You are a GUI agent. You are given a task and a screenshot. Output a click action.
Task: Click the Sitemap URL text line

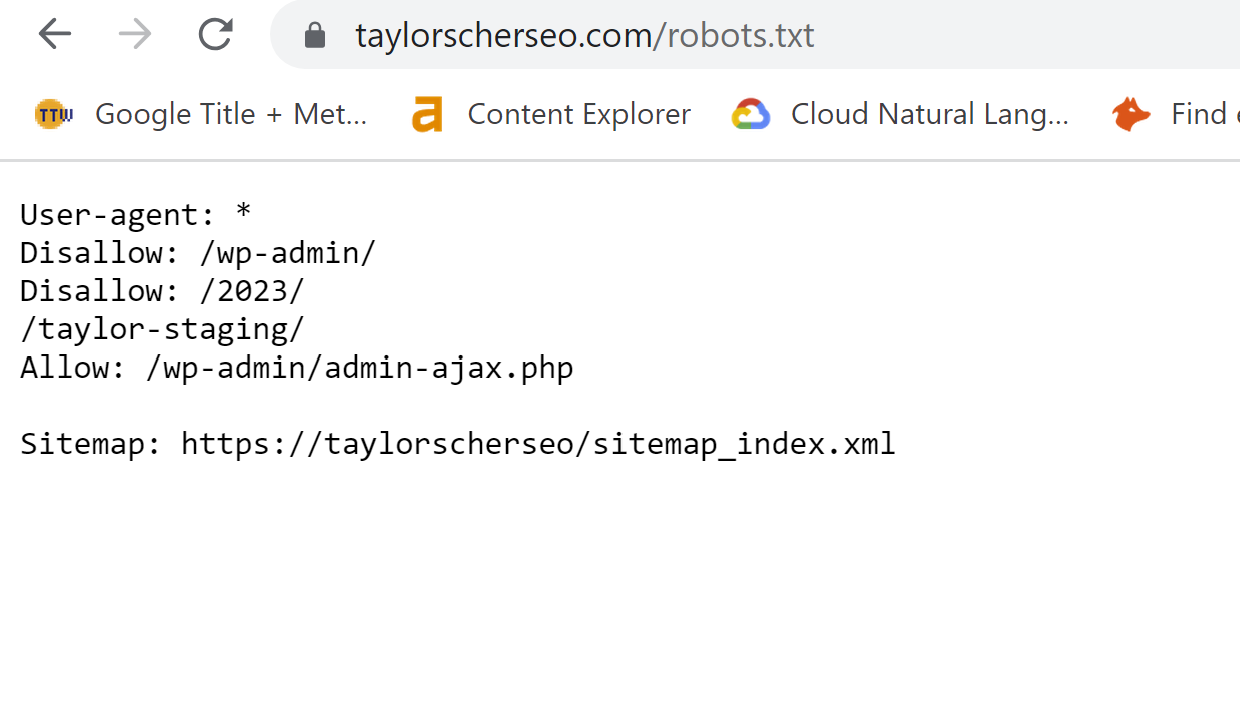point(457,443)
